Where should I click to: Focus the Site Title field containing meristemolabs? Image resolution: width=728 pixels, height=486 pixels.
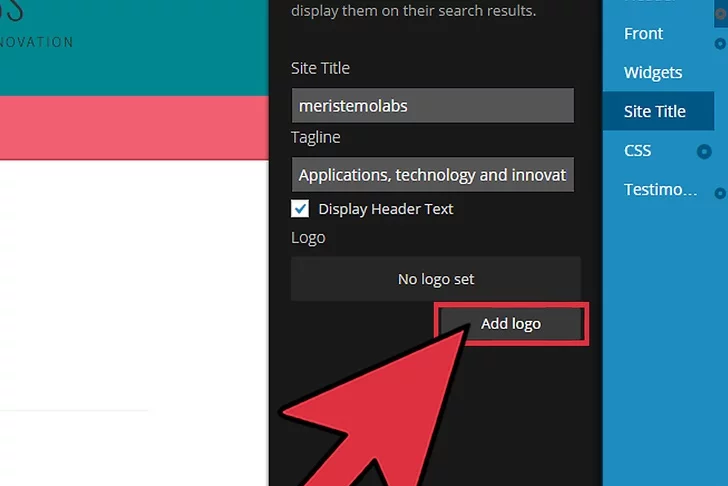coord(432,106)
